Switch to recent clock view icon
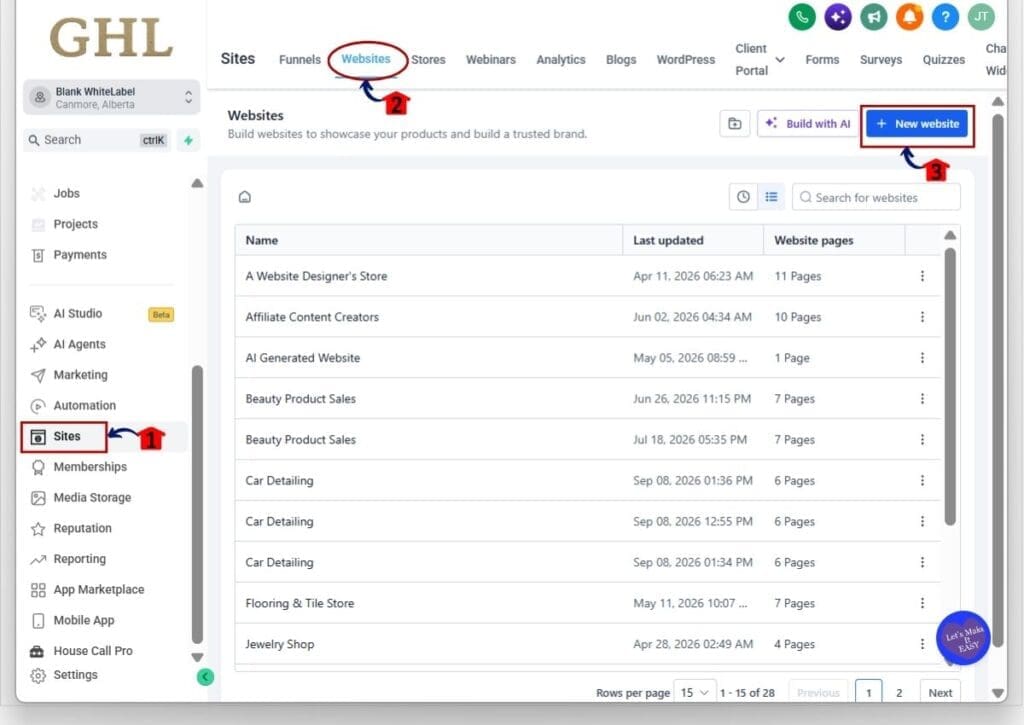The image size is (1024, 725). coord(743,197)
